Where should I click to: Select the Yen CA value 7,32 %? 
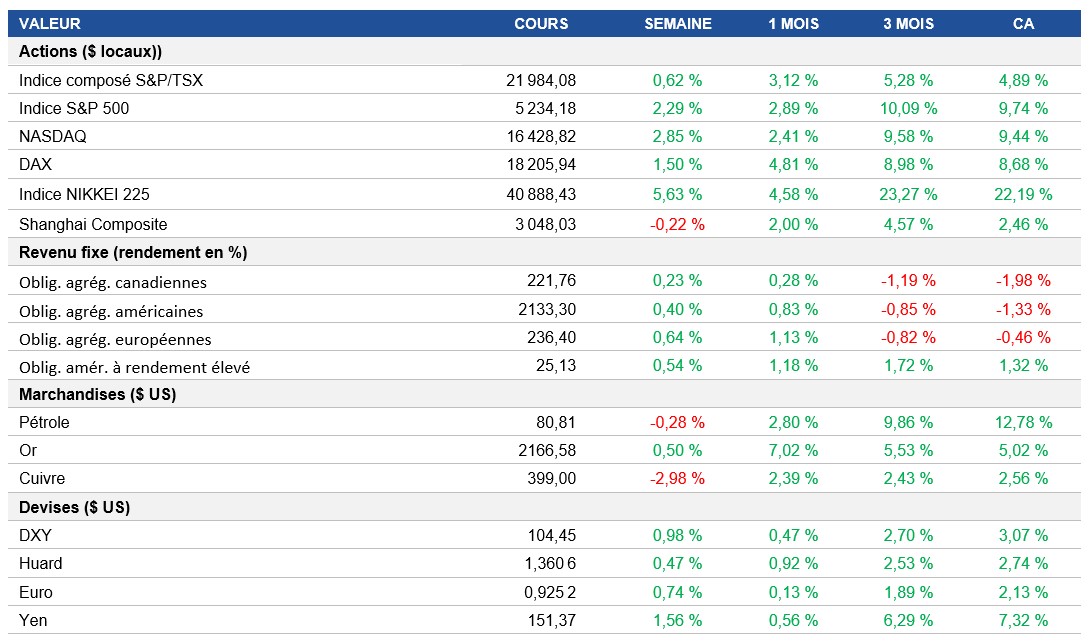(1023, 620)
